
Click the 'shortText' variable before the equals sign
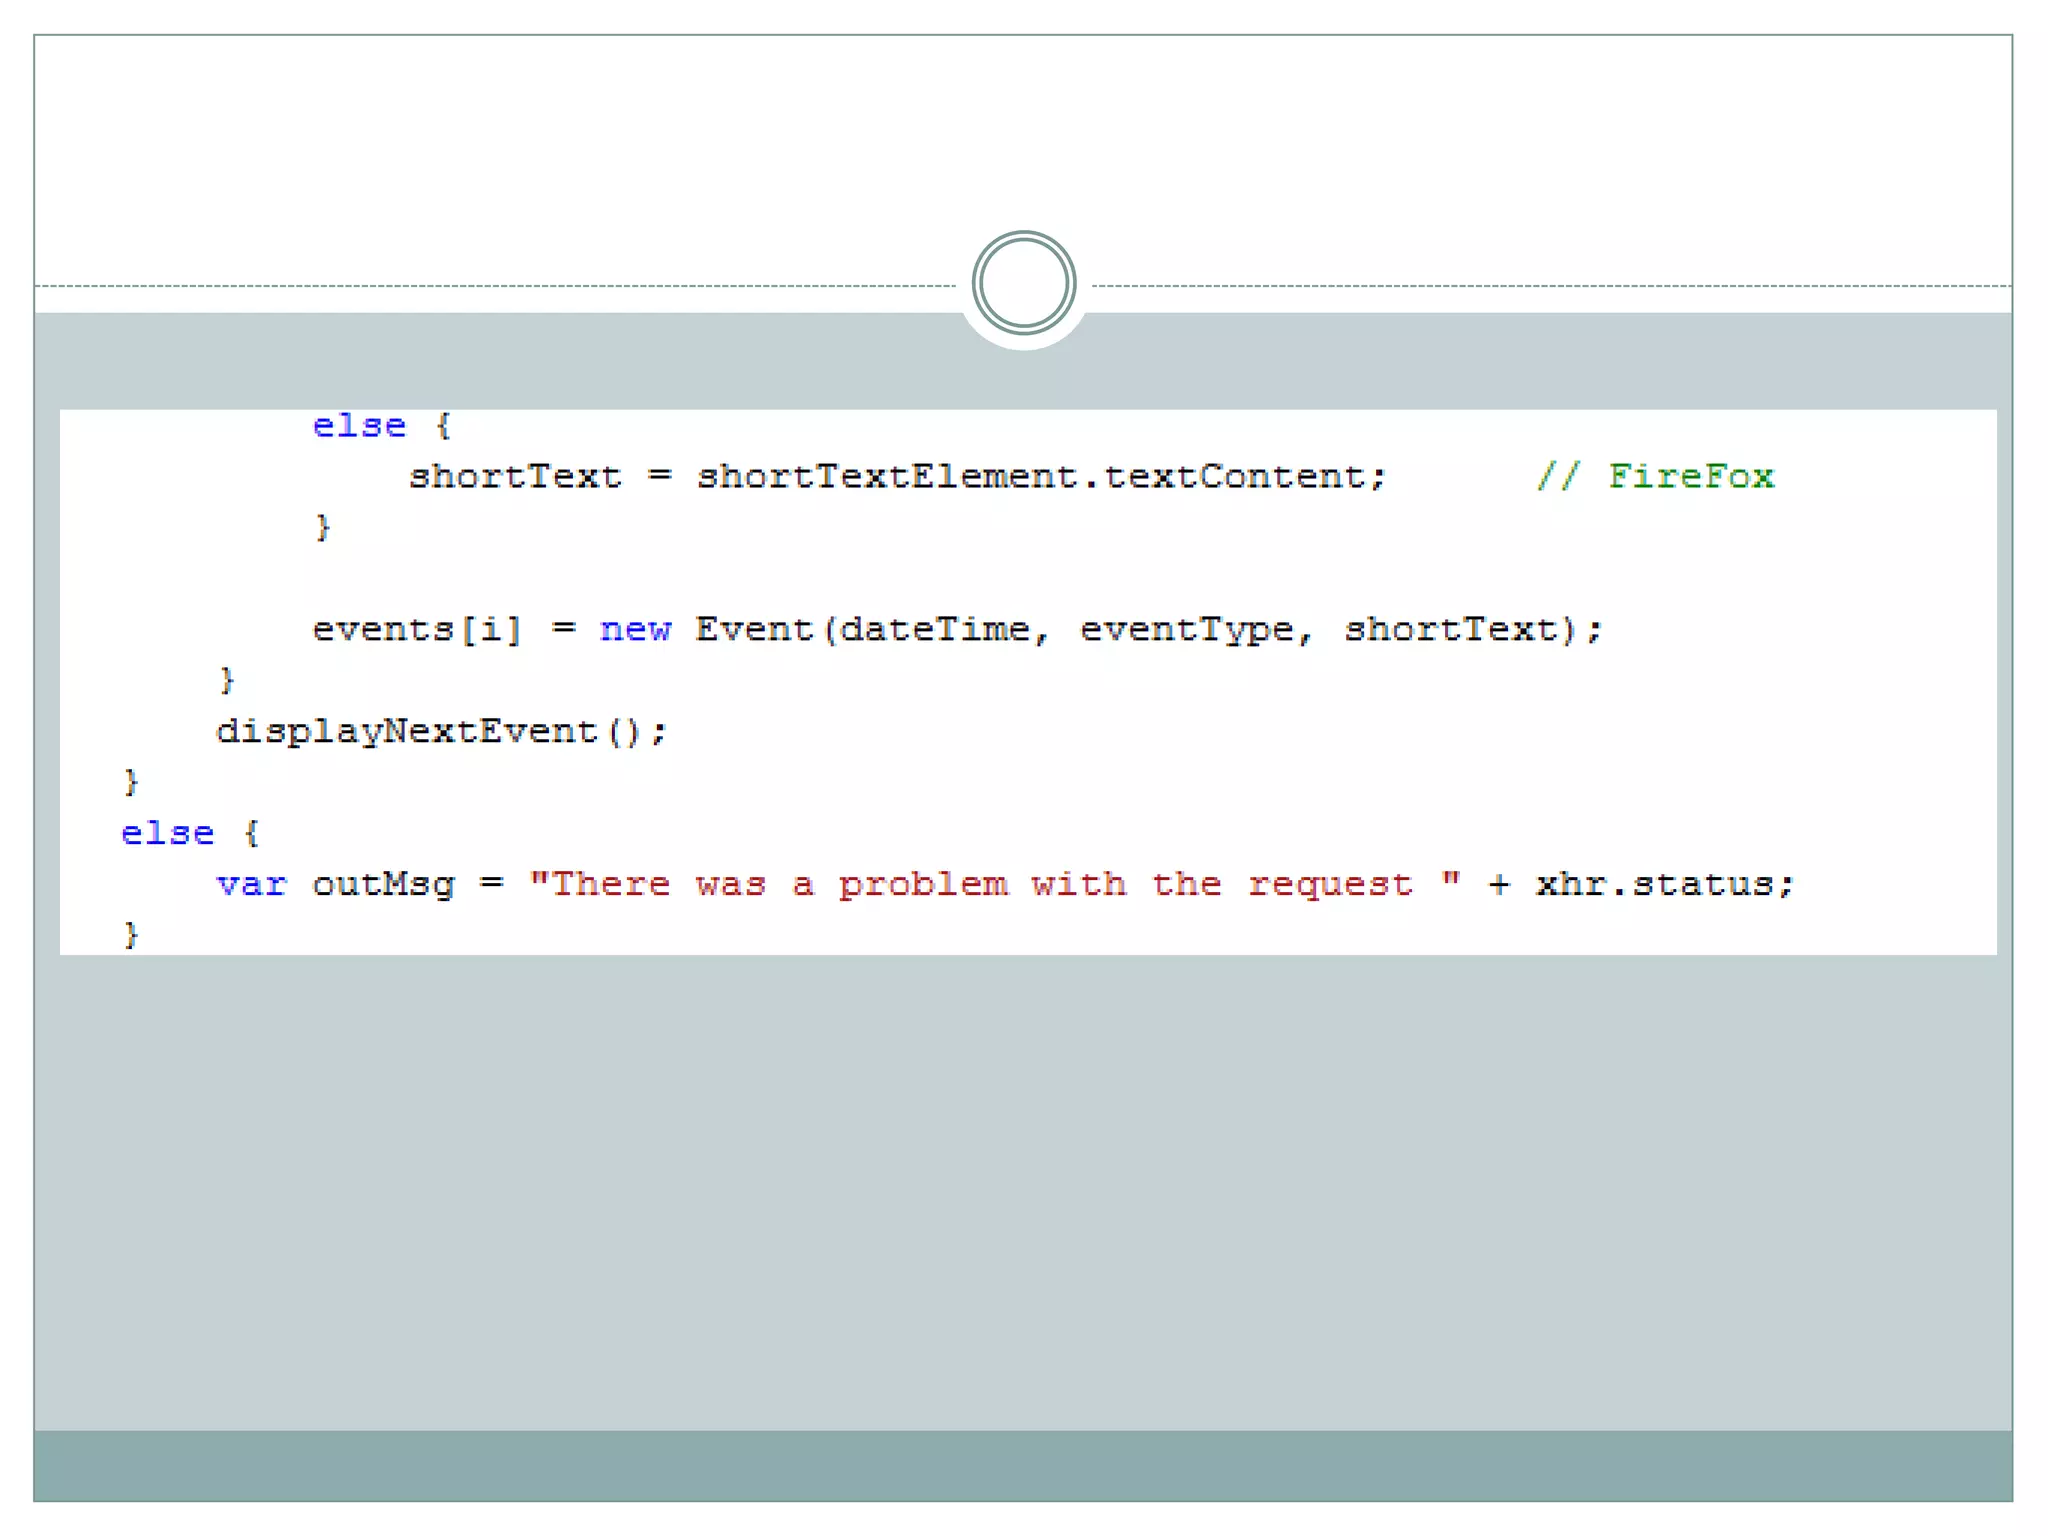tap(515, 477)
